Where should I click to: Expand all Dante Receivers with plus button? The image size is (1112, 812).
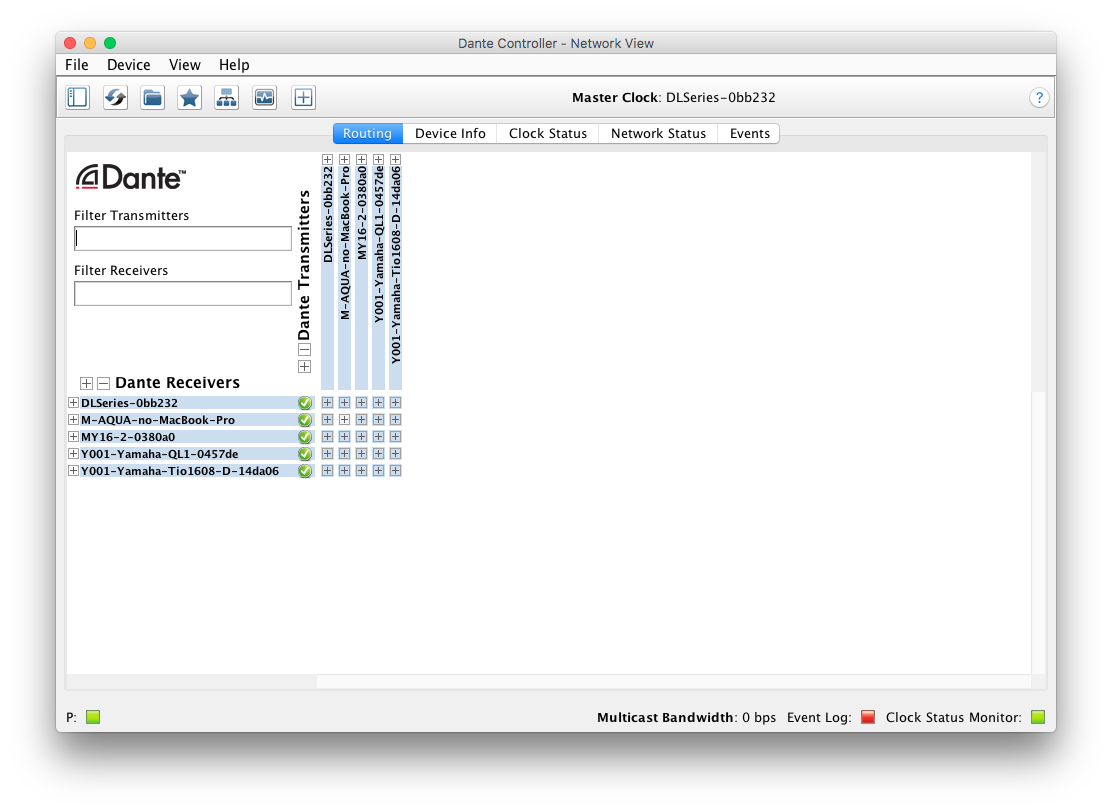point(87,383)
